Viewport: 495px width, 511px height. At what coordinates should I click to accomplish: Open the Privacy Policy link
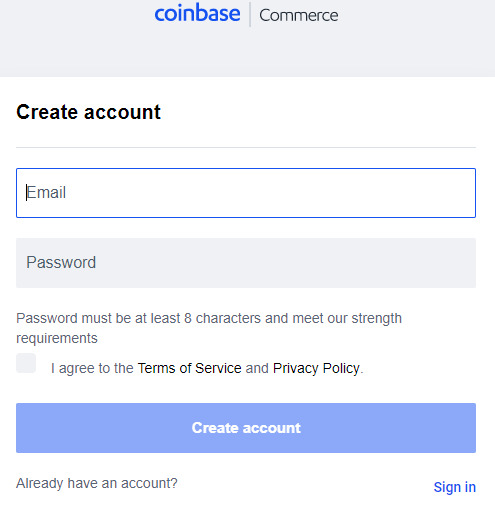pos(316,368)
